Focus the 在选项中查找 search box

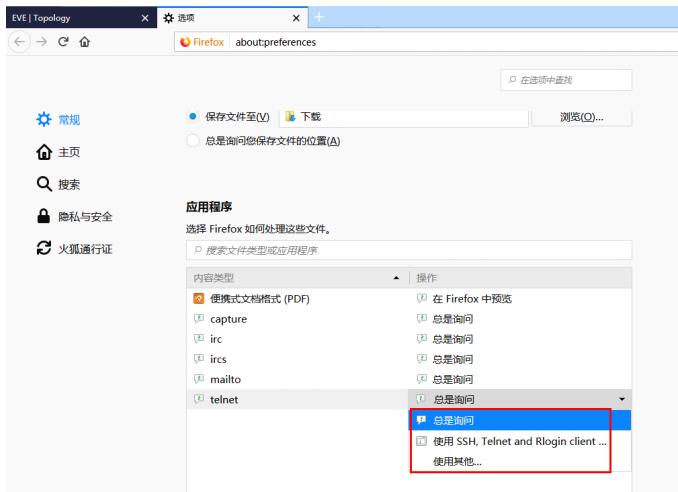(x=566, y=80)
